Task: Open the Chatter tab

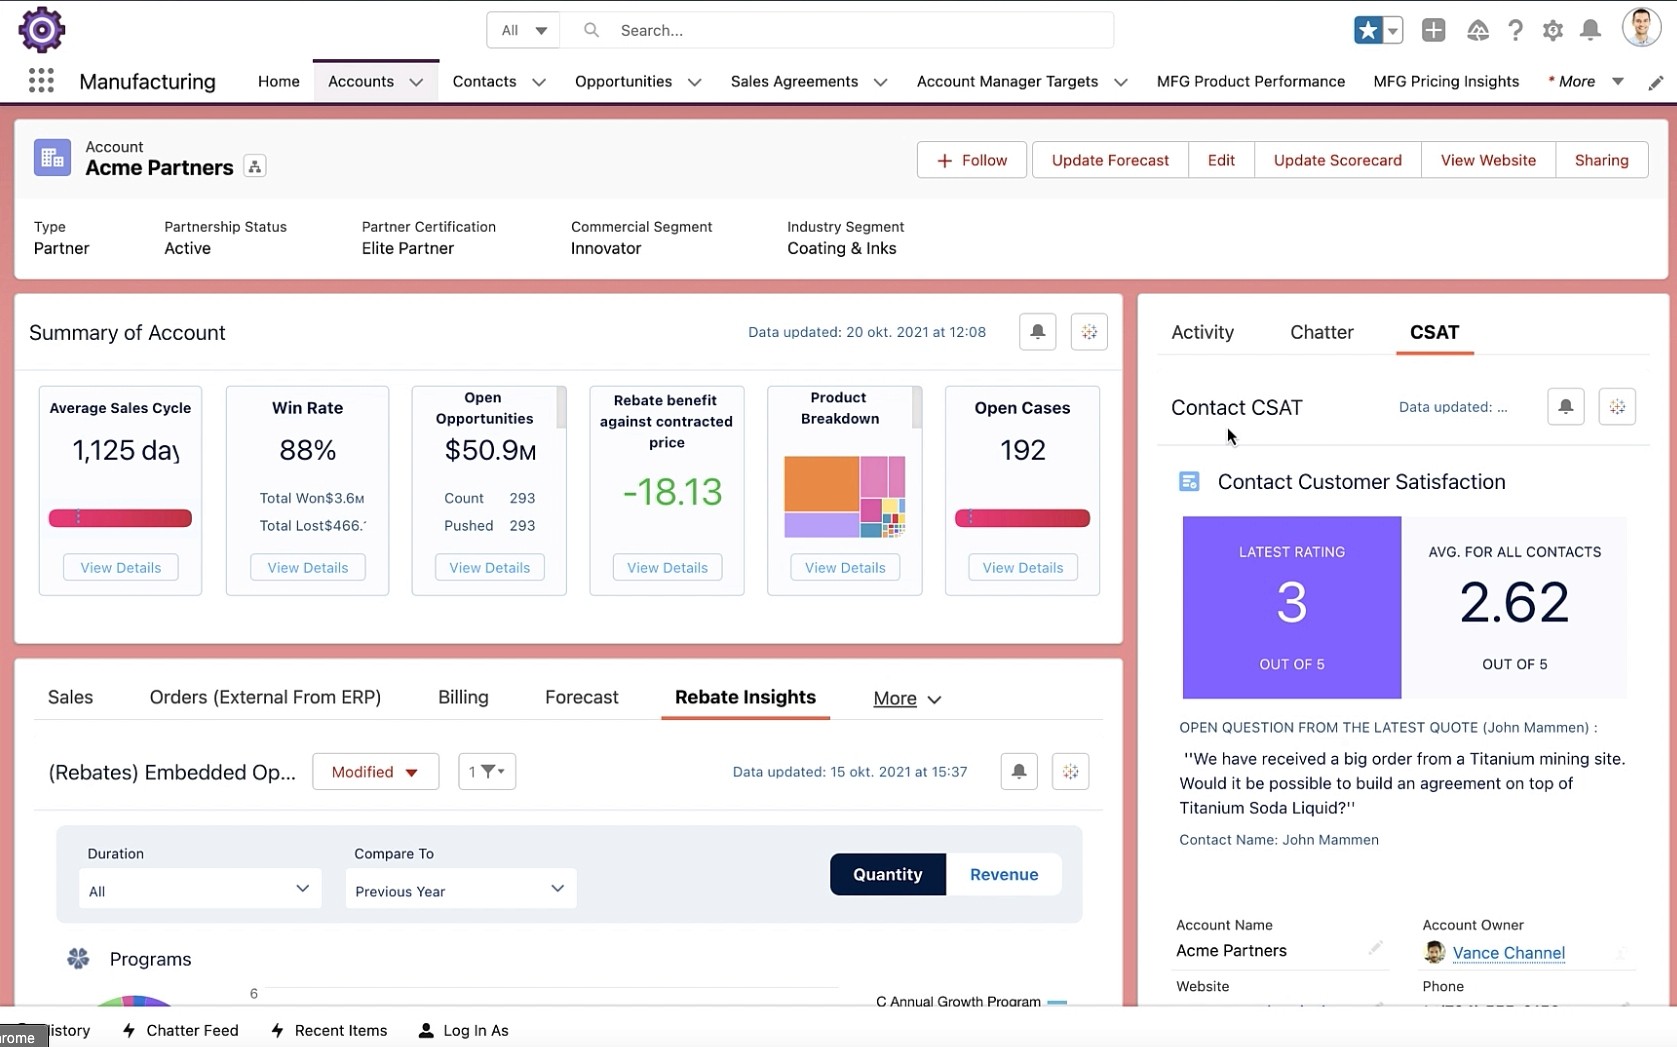Action: point(1321,332)
